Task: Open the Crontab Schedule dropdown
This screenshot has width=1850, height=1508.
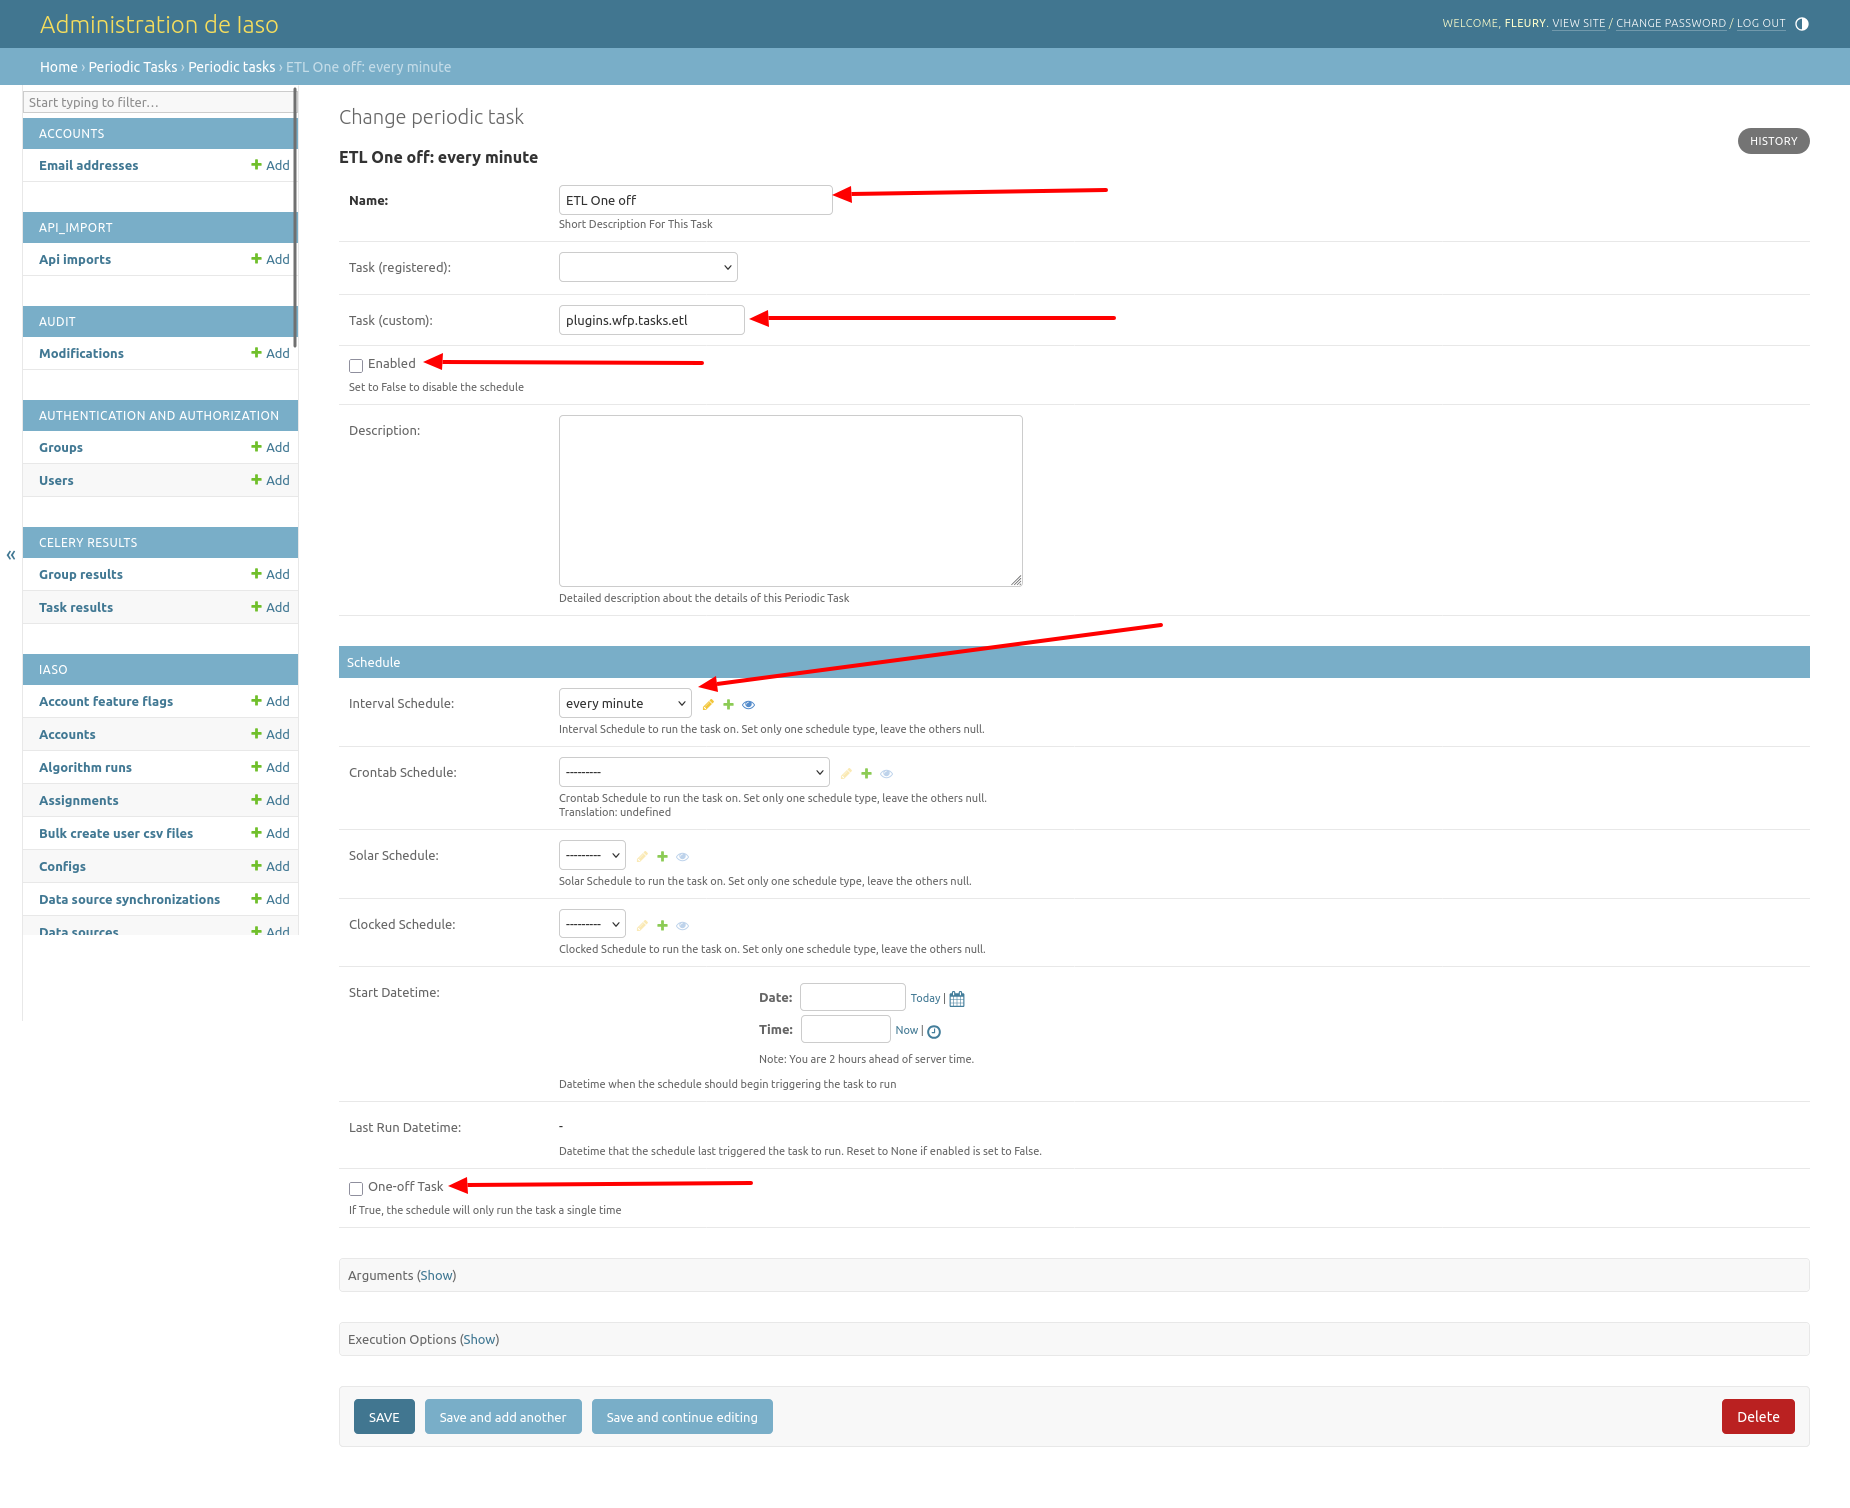Action: coord(694,772)
